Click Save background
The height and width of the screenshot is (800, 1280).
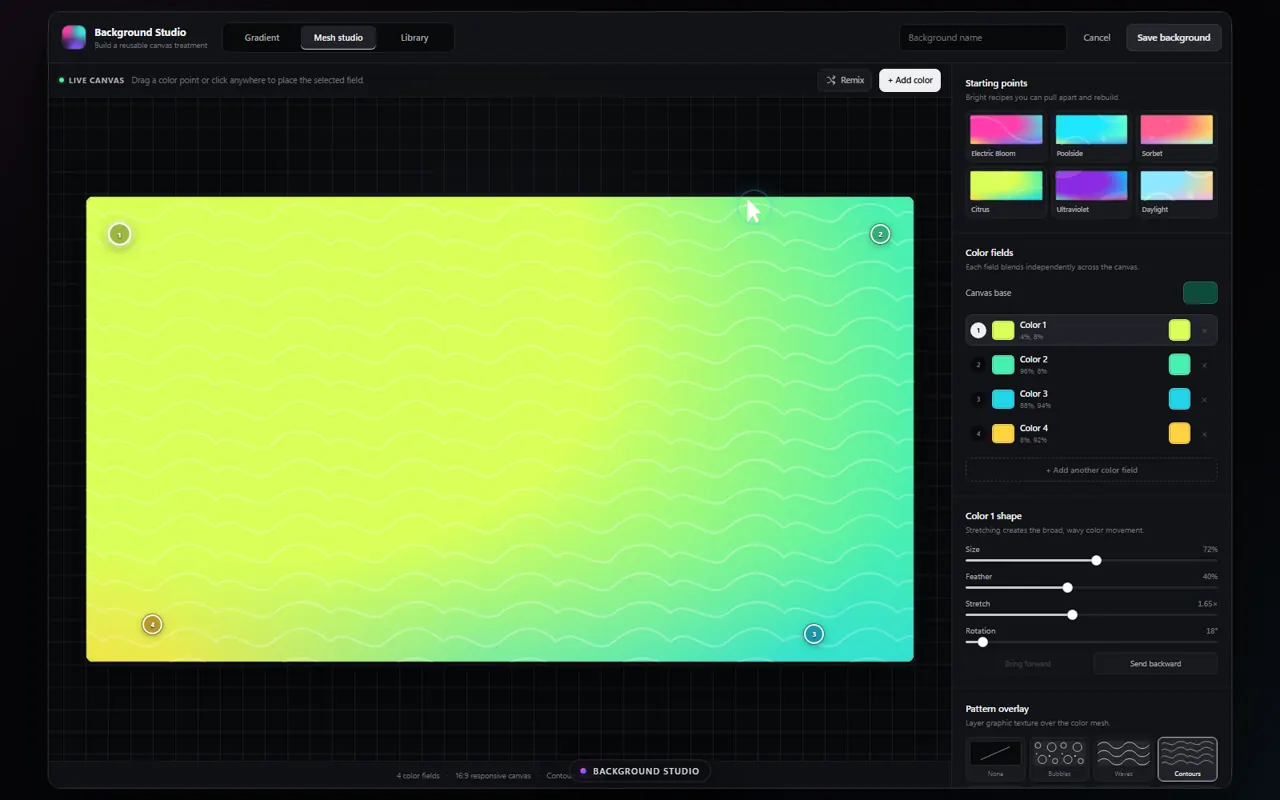coord(1173,38)
